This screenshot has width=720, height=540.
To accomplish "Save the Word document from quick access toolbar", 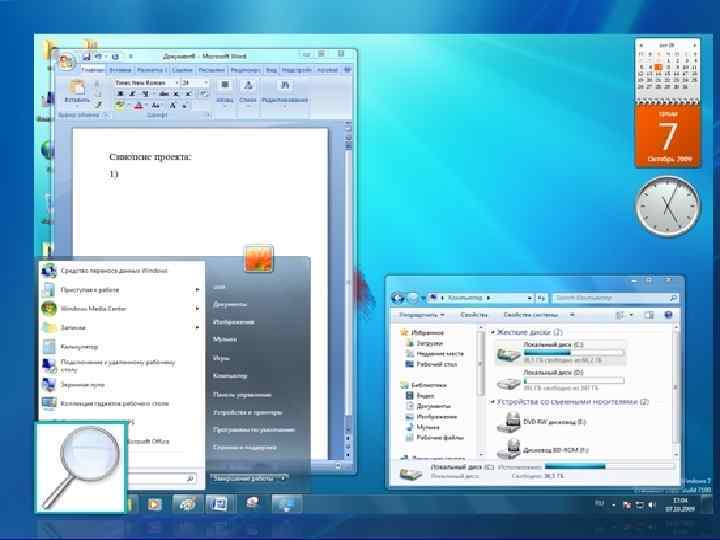I will tap(86, 56).
